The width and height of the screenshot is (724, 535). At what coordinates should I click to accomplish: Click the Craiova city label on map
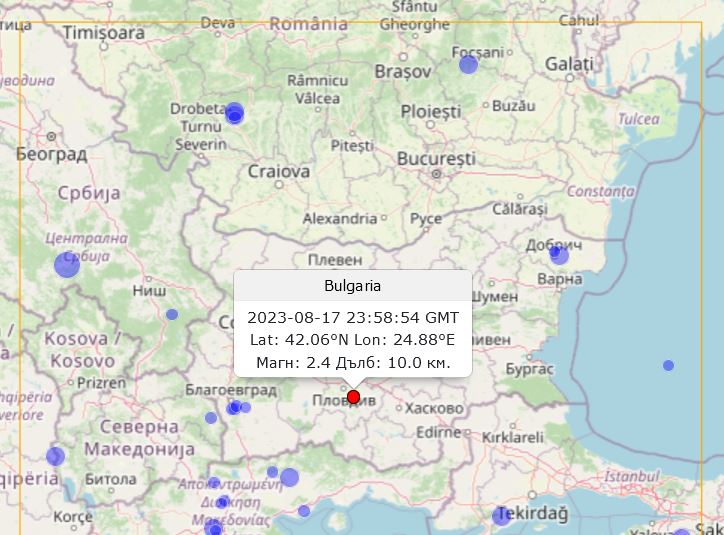(279, 171)
